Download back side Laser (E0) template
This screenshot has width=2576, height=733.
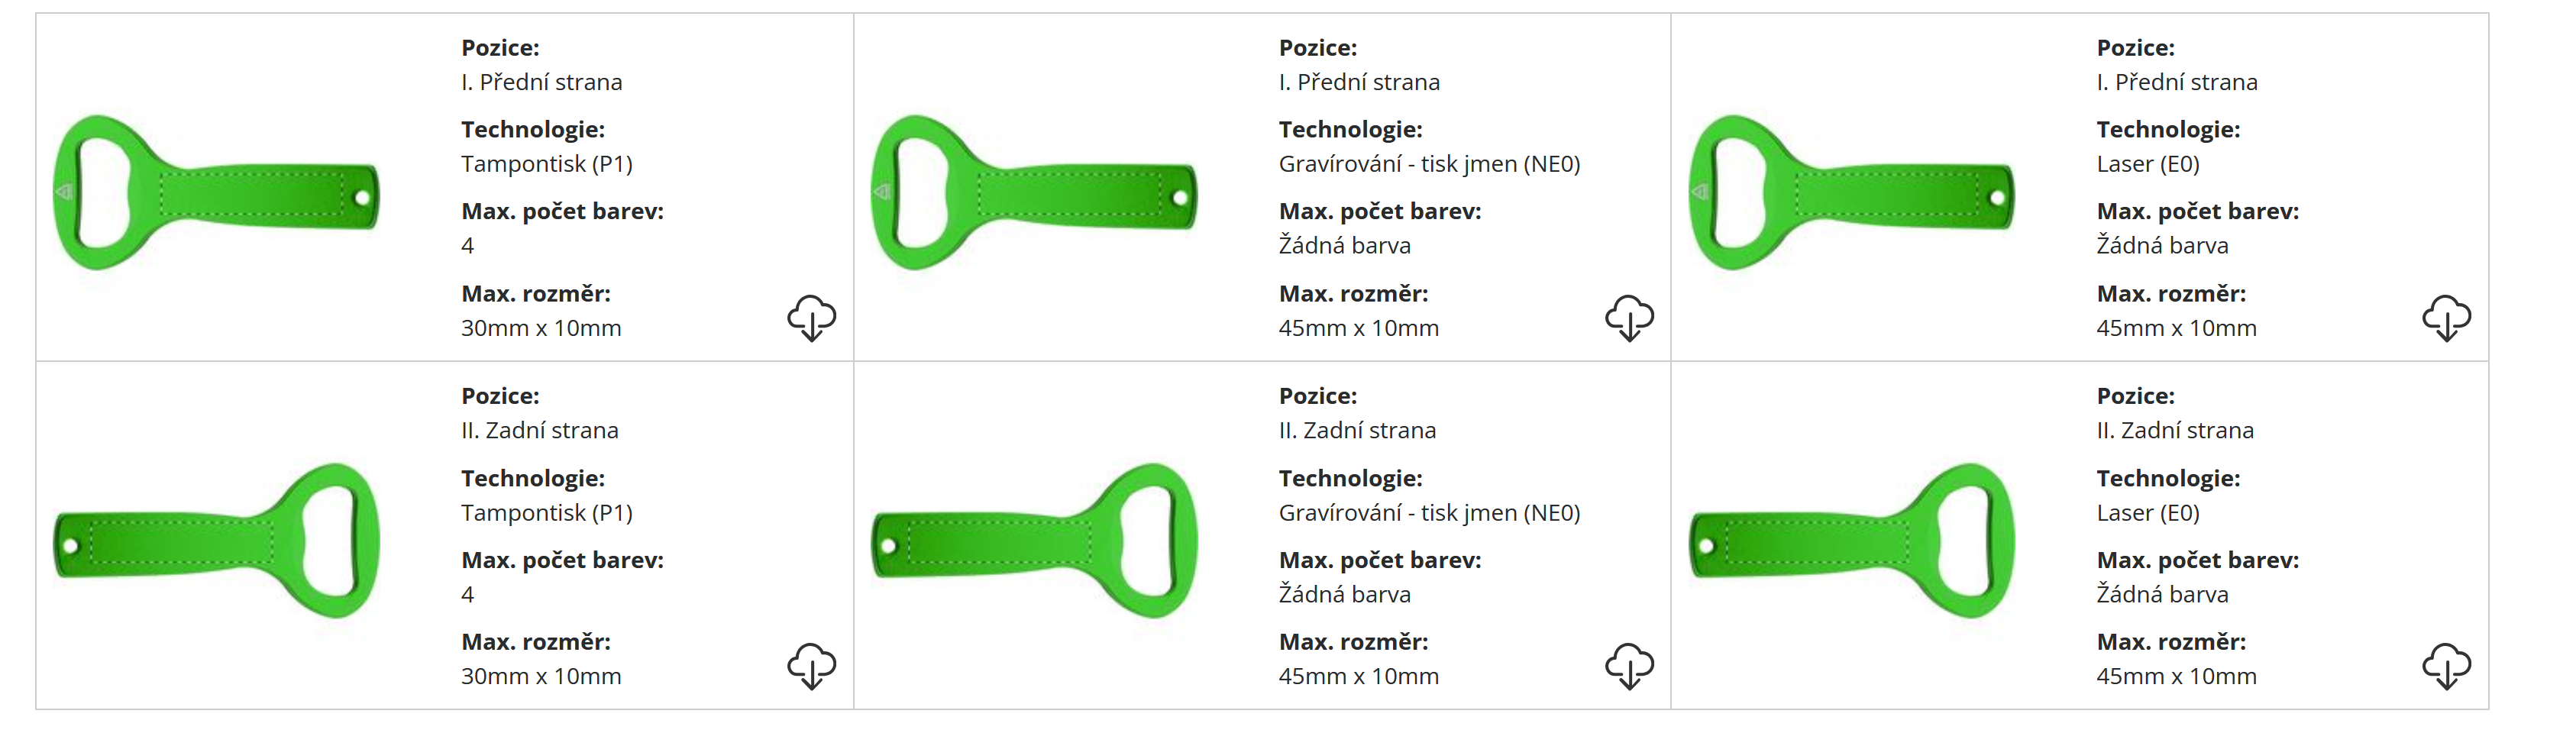(2446, 666)
